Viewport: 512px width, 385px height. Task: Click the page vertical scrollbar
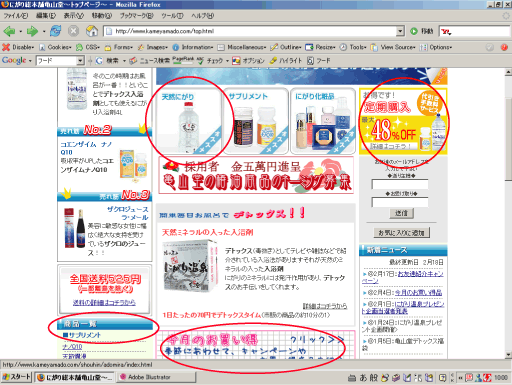(x=509, y=213)
